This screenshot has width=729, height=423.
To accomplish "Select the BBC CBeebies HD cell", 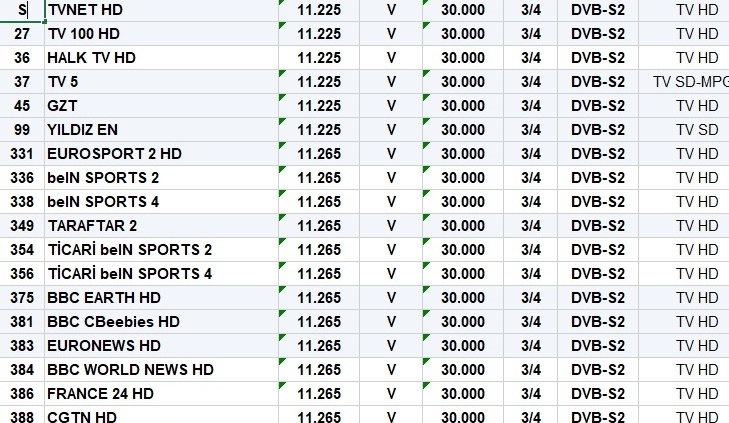I will pyautogui.click(x=162, y=322).
